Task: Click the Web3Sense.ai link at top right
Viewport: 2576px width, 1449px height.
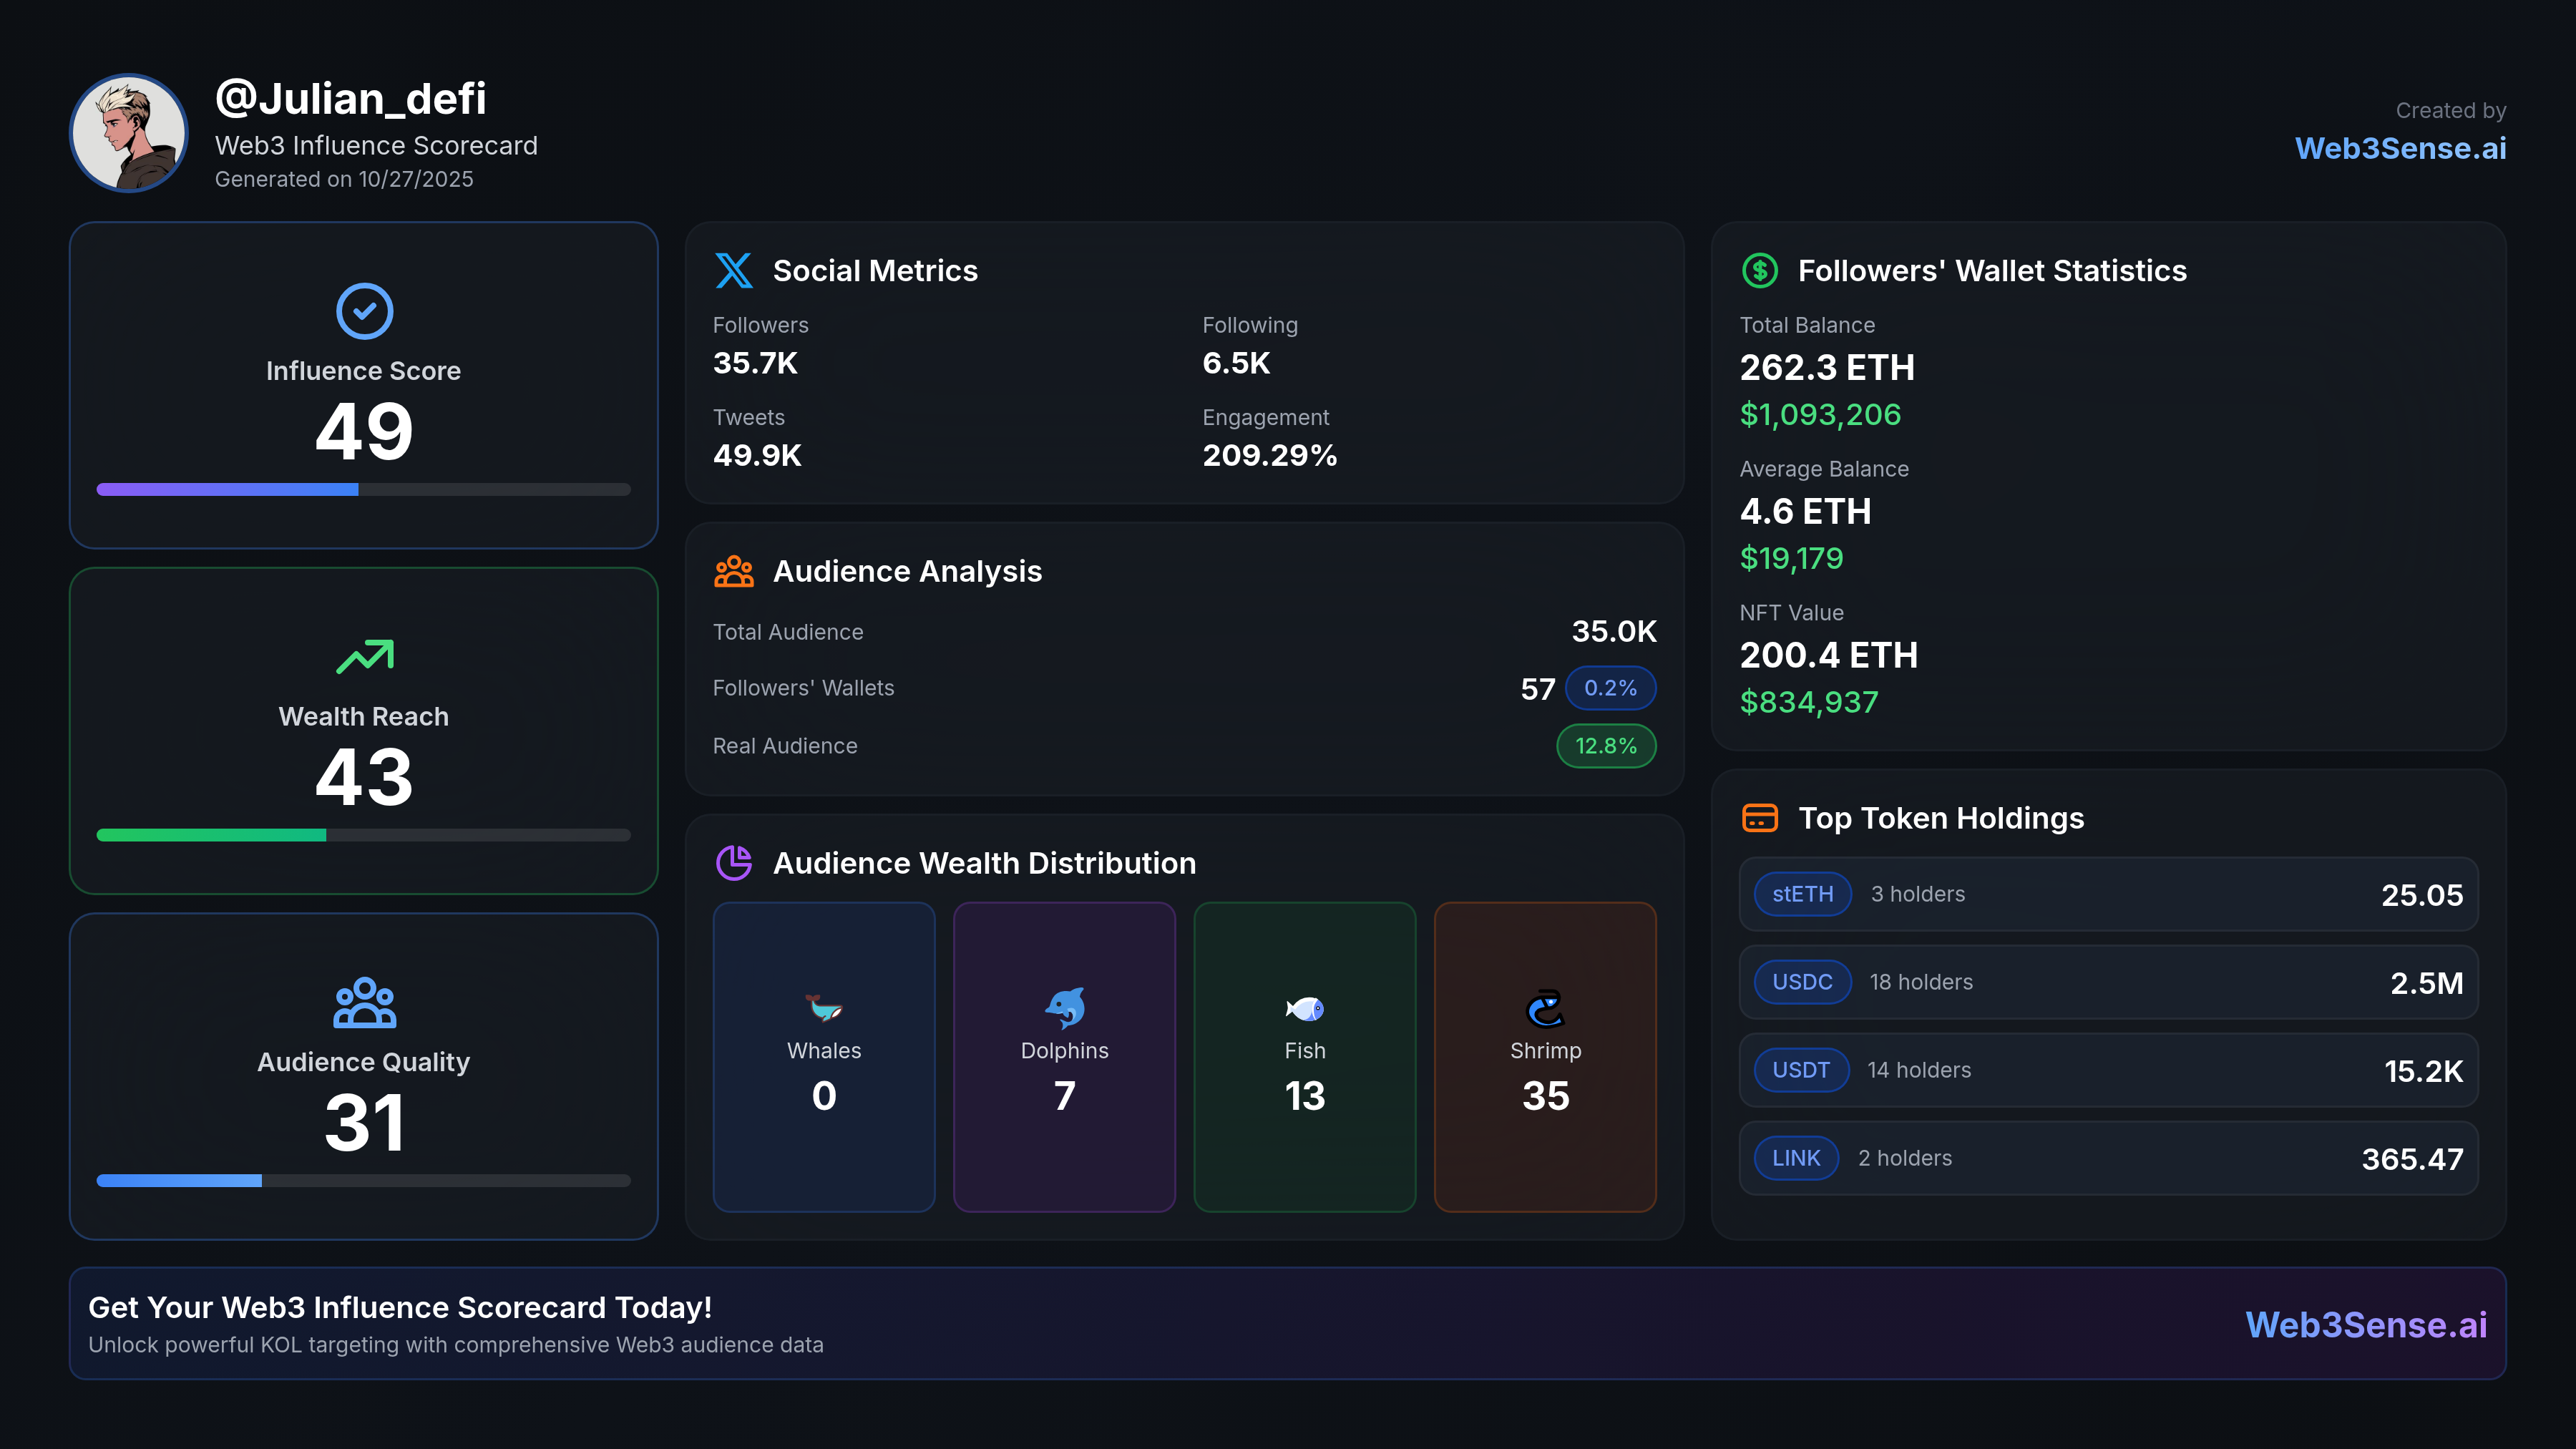Action: point(2401,148)
